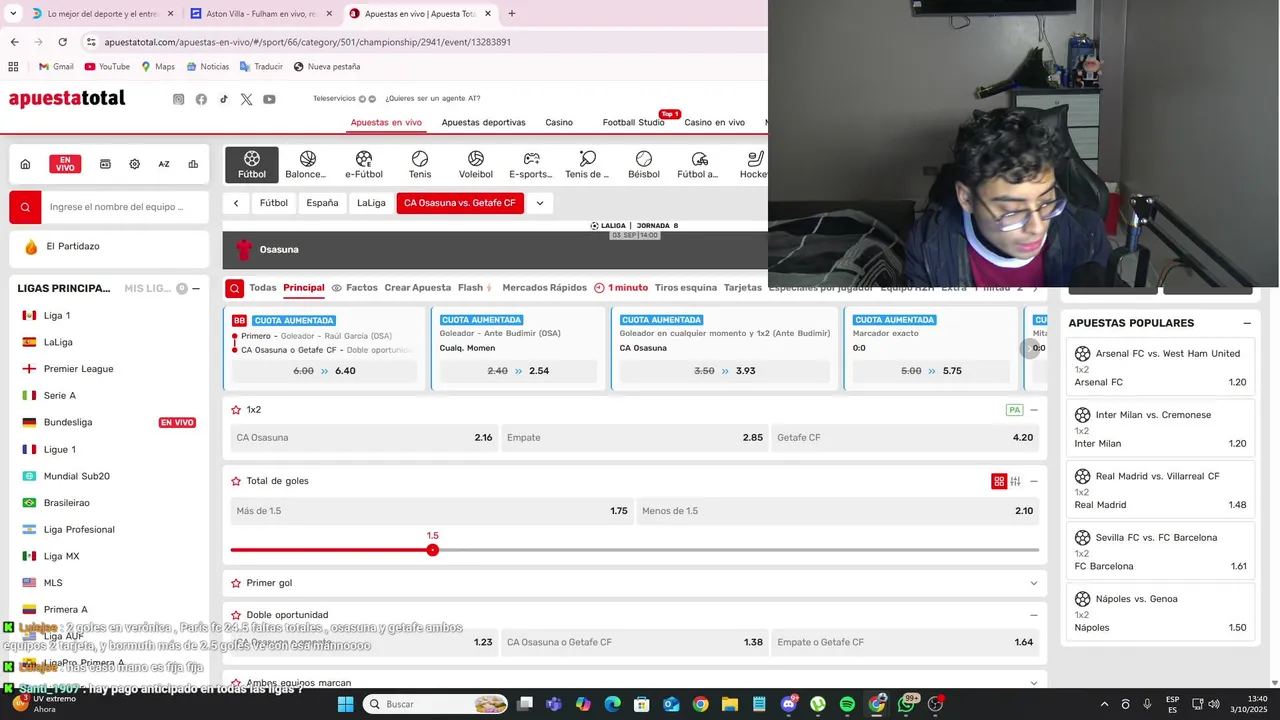Select Menos de 1.5 at 2.10
Image resolution: width=1280 pixels, height=720 pixels.
point(837,511)
